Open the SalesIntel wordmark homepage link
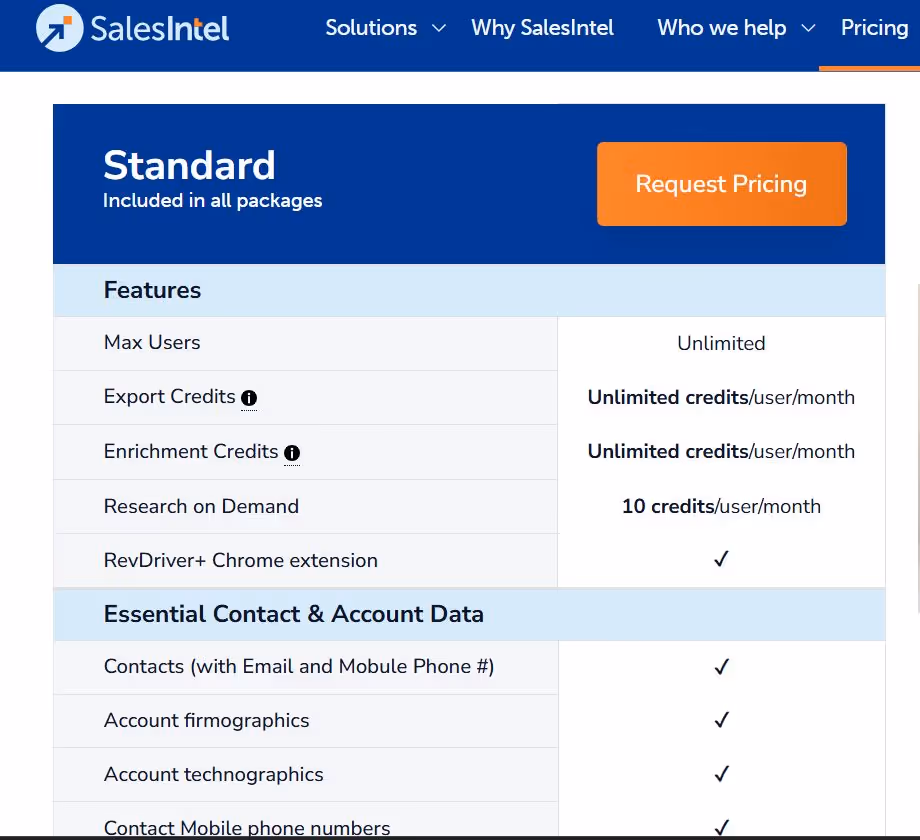This screenshot has height=840, width=920. tap(157, 28)
